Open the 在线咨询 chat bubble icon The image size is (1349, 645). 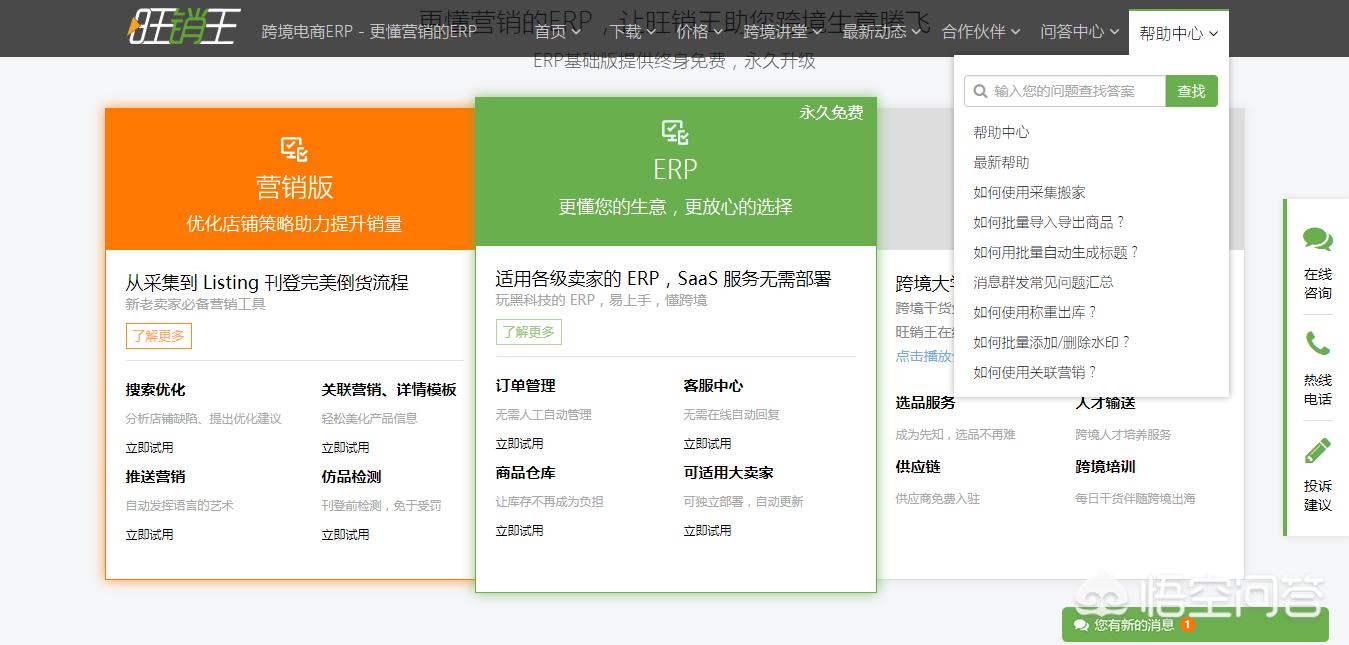[x=1318, y=240]
